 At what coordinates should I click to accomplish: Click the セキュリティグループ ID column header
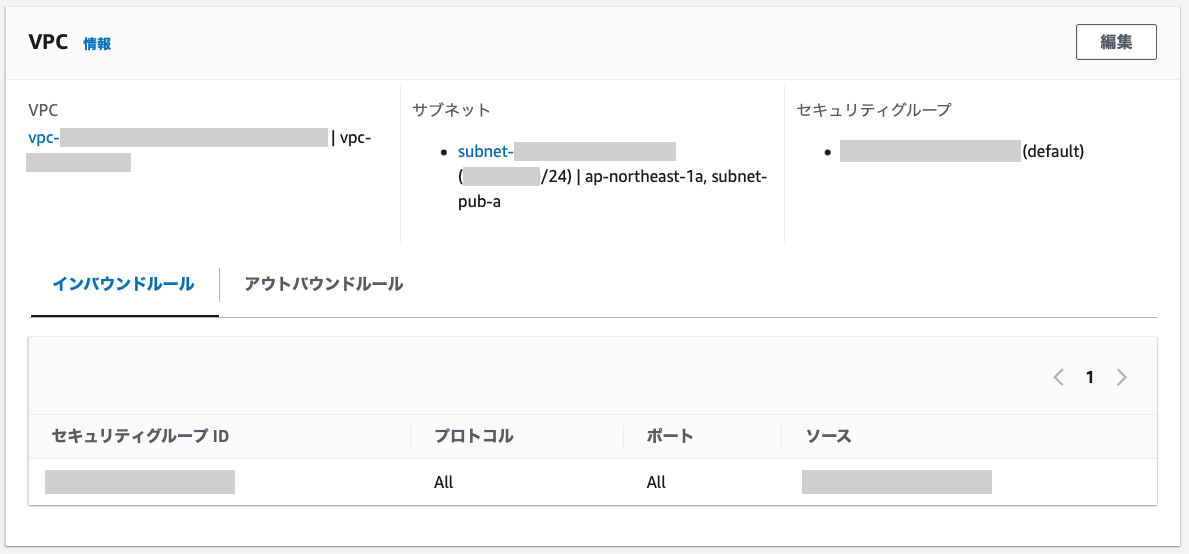141,436
